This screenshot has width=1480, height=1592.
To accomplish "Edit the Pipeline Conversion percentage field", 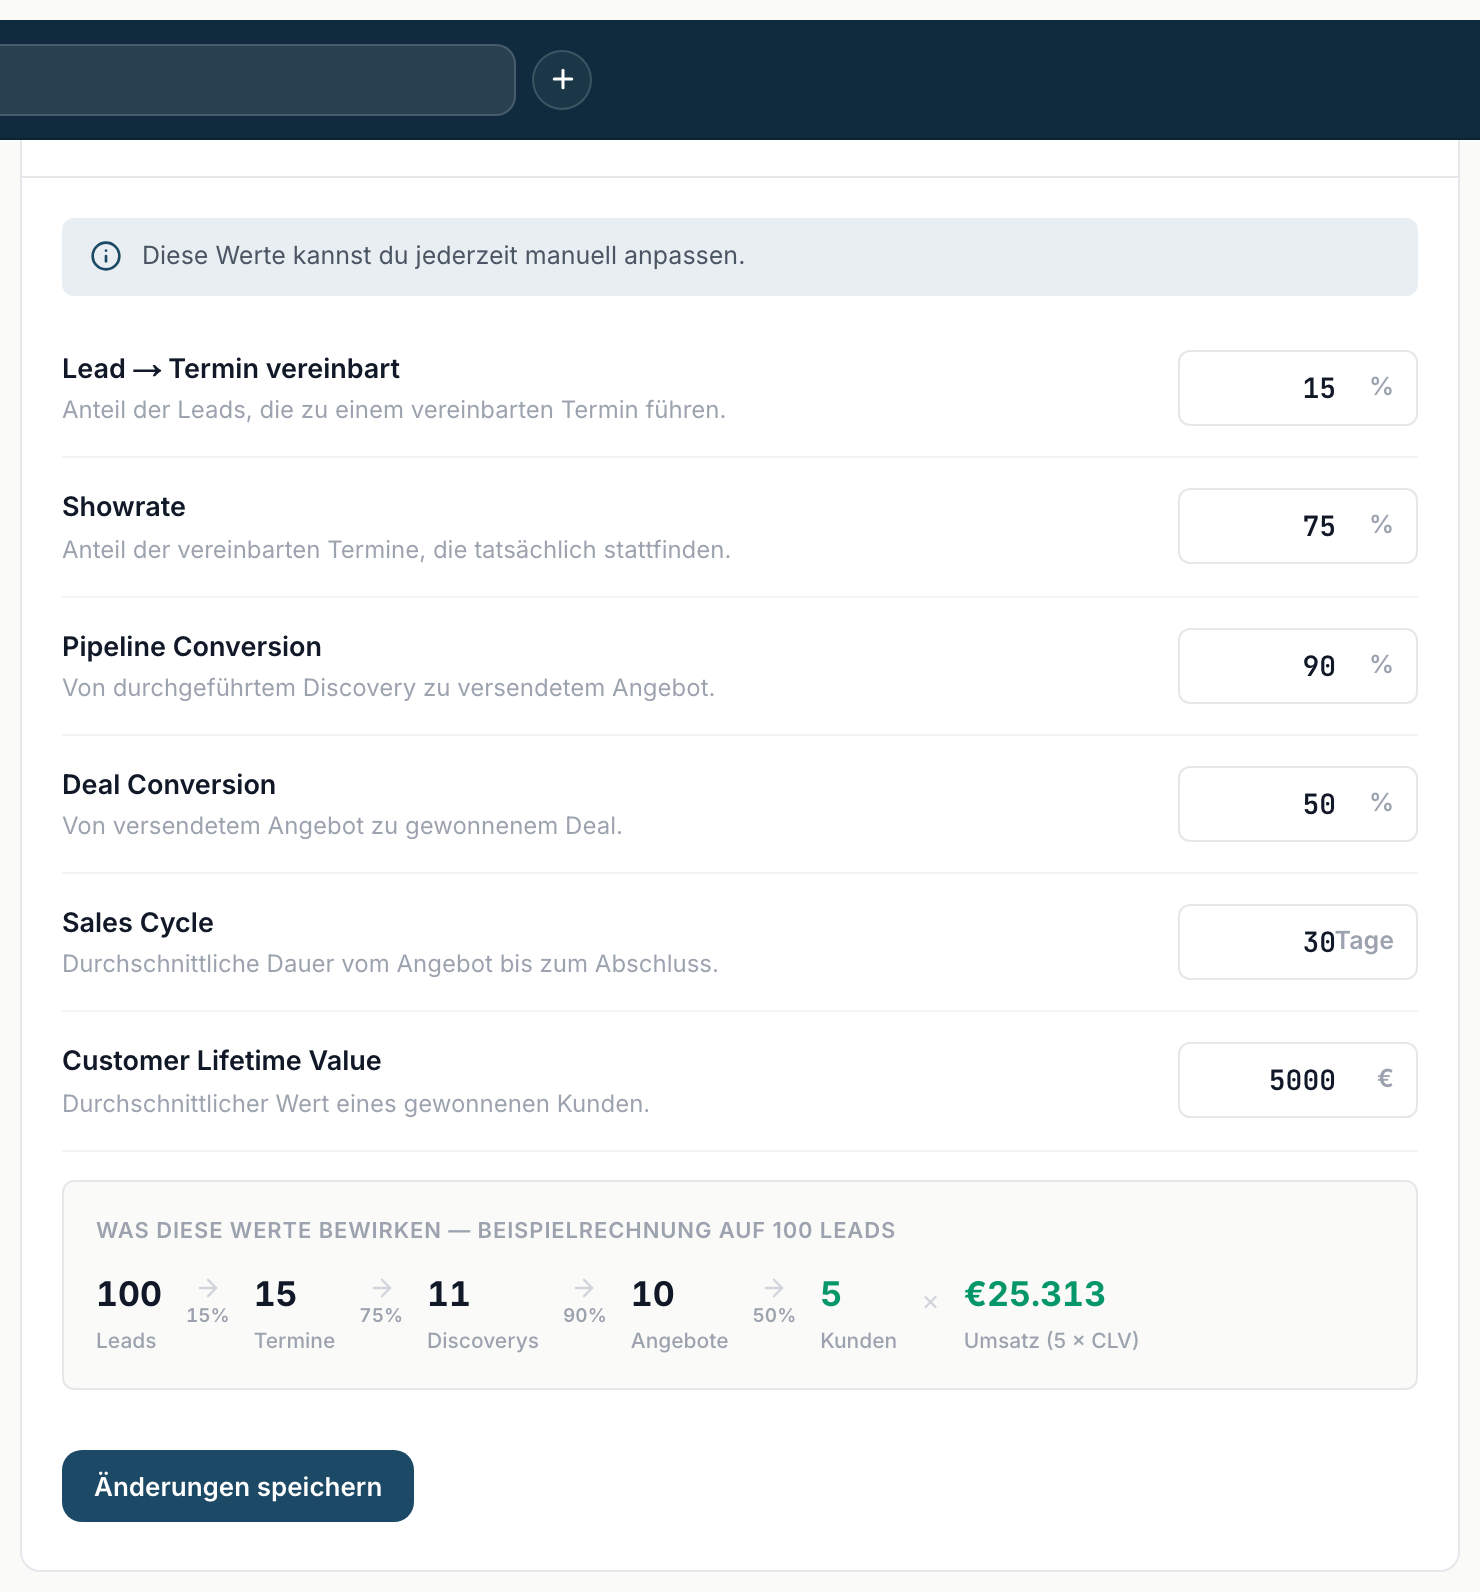I will (1297, 666).
